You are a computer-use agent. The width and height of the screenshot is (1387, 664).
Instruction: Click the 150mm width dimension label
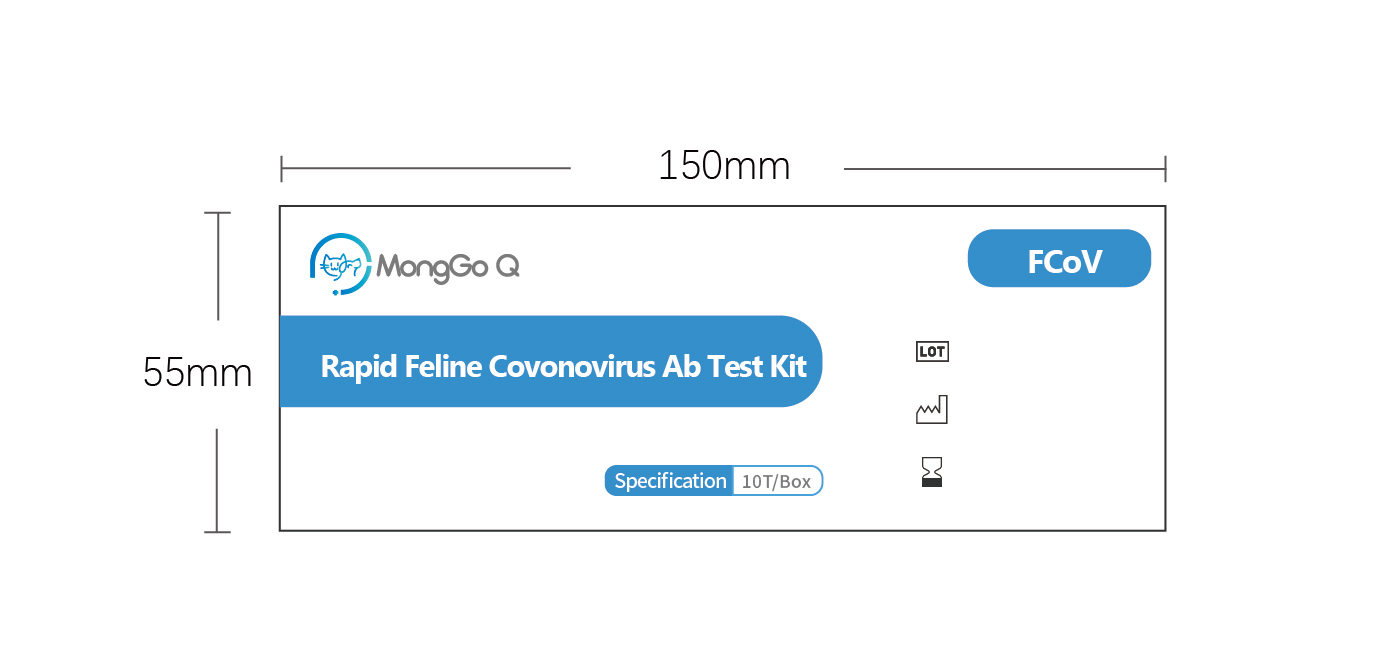(724, 166)
